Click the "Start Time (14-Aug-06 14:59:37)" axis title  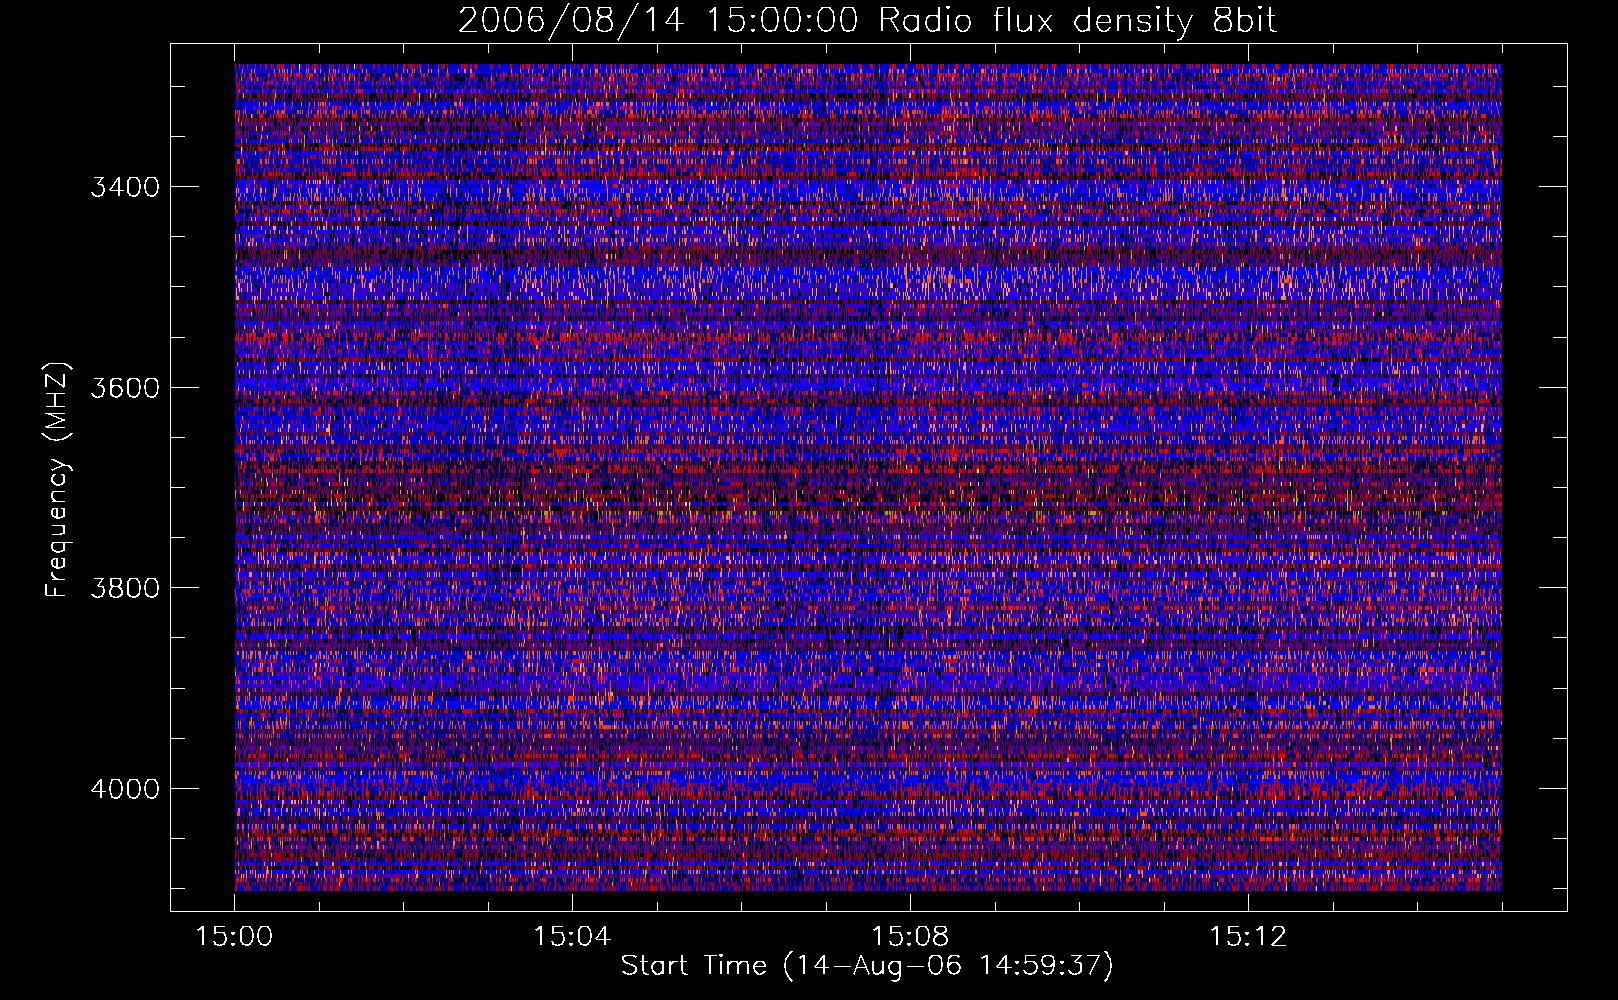(x=867, y=966)
